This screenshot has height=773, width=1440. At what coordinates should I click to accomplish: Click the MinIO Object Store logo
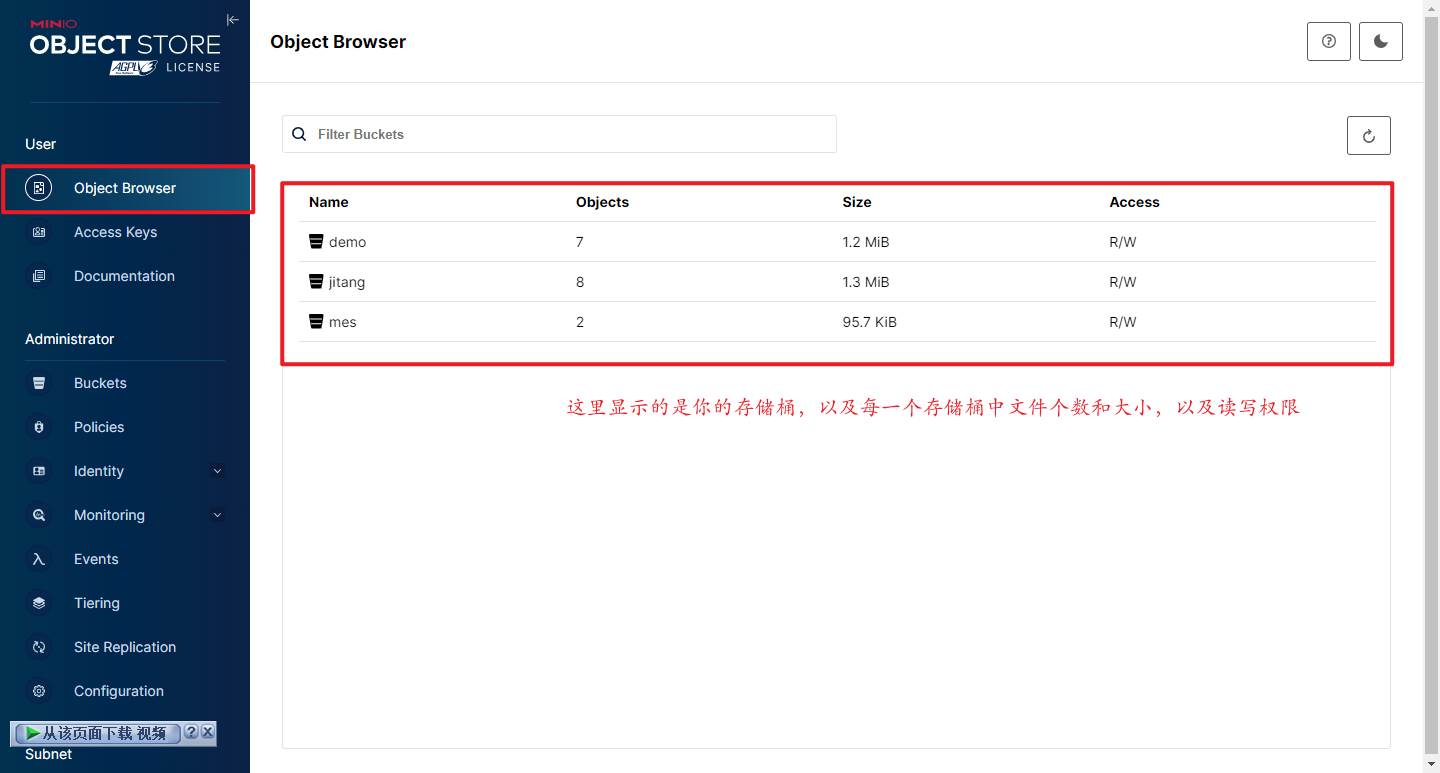(125, 46)
